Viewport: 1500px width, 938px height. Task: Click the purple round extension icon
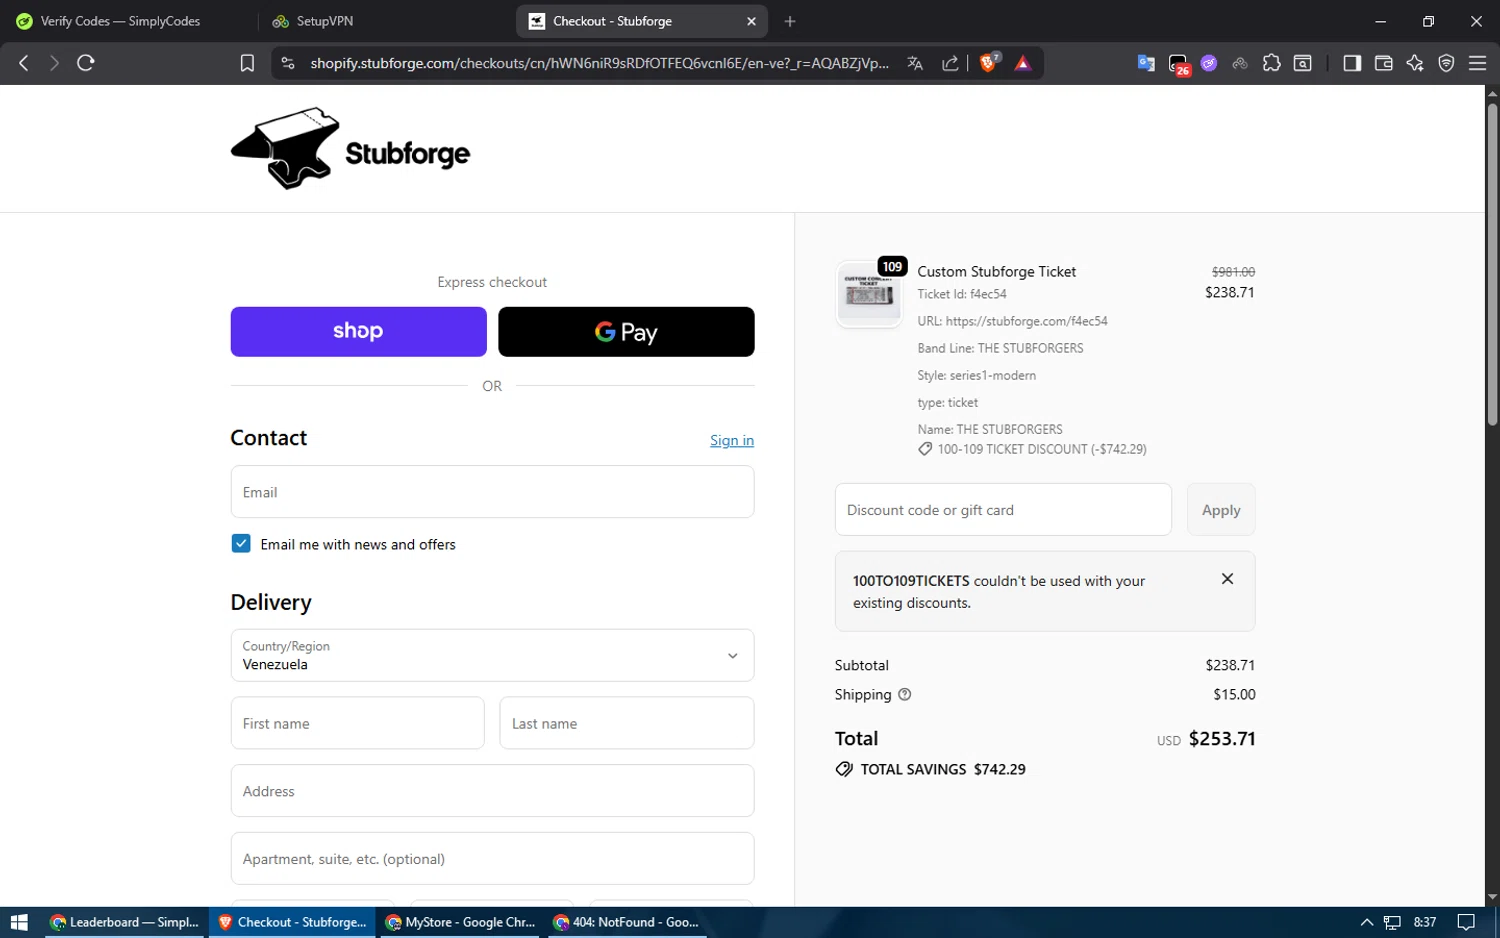coord(1209,63)
